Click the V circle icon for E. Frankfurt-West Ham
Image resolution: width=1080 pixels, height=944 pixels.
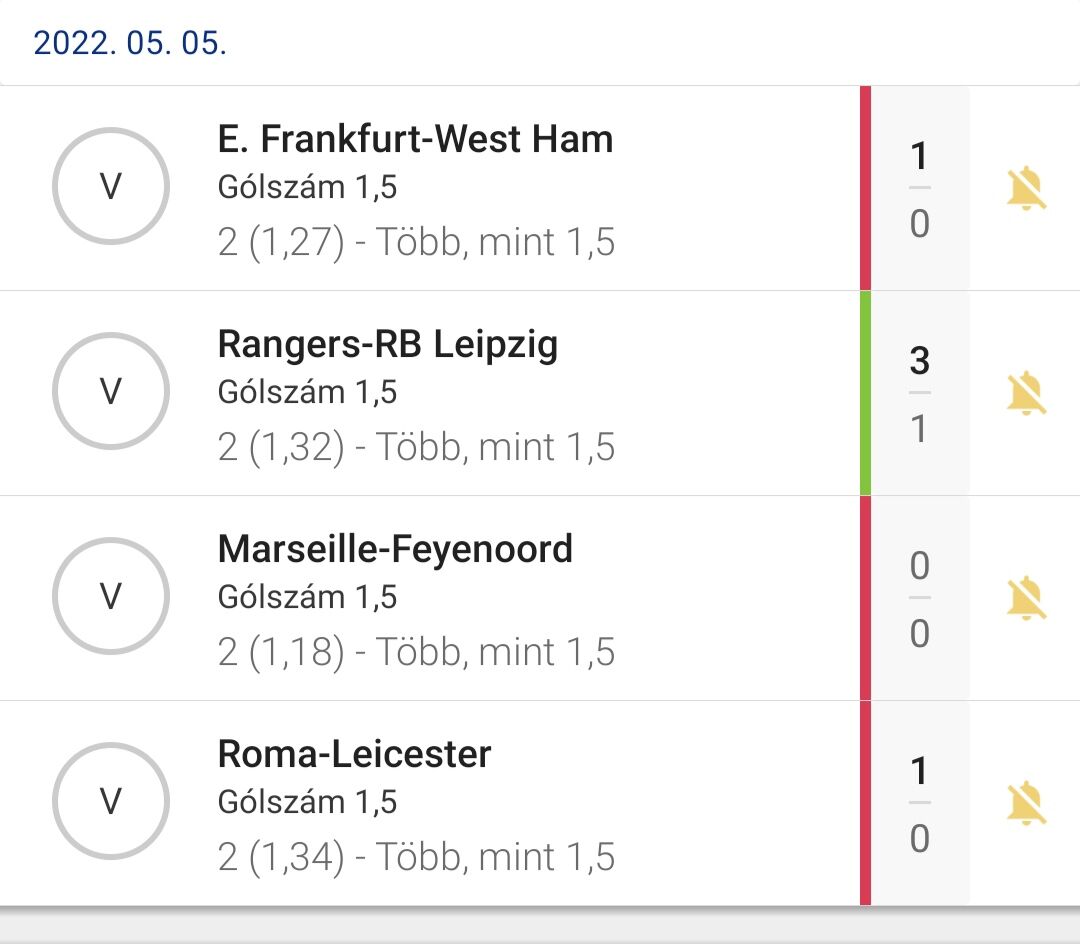pyautogui.click(x=111, y=187)
